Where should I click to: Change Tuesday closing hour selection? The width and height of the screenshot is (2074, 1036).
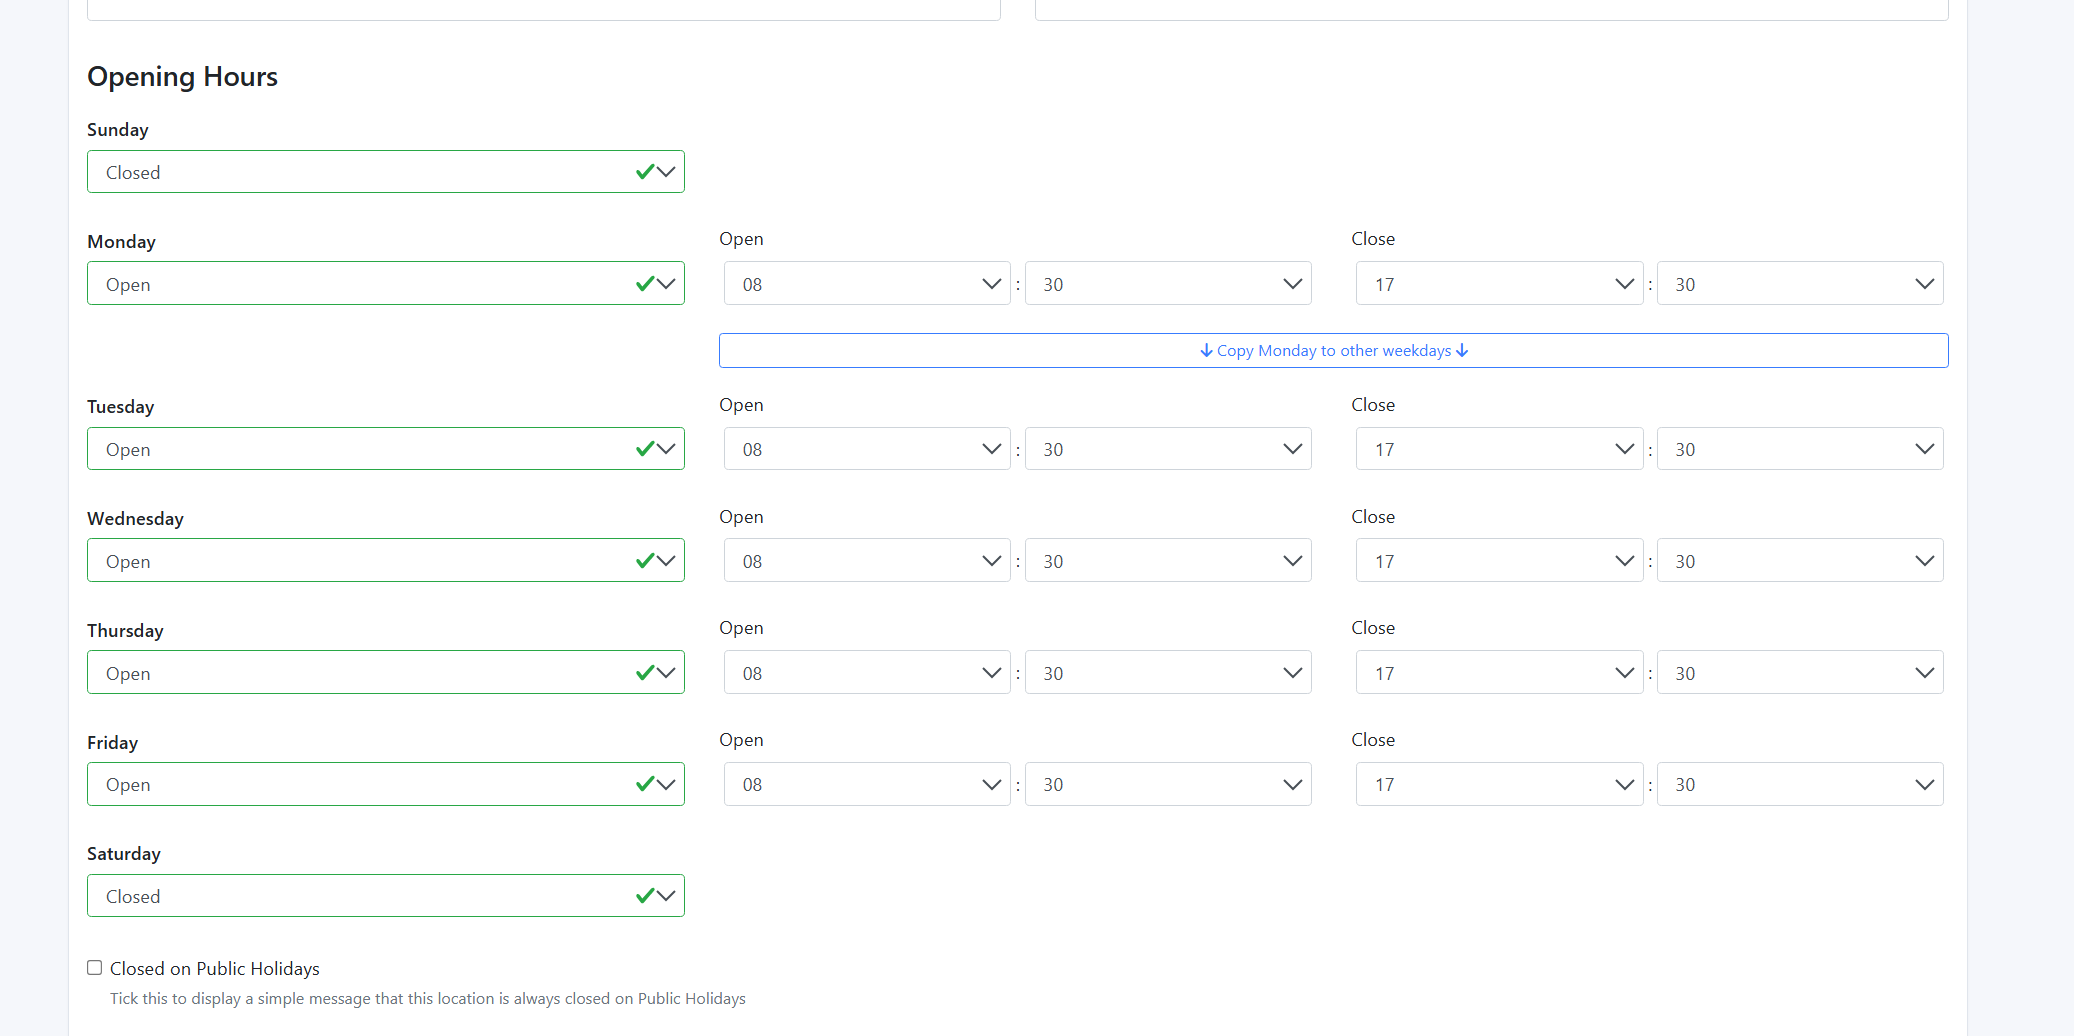click(1499, 449)
